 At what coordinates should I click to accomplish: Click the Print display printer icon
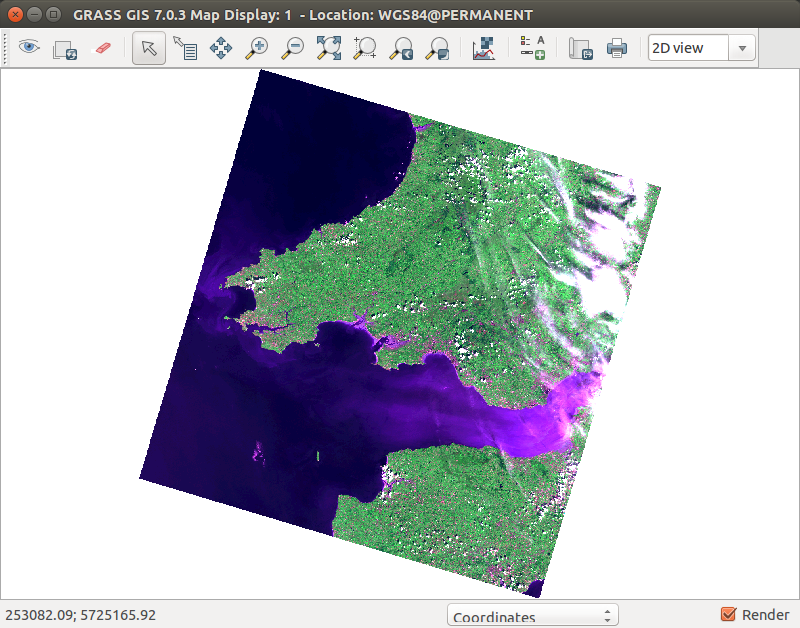tap(617, 48)
